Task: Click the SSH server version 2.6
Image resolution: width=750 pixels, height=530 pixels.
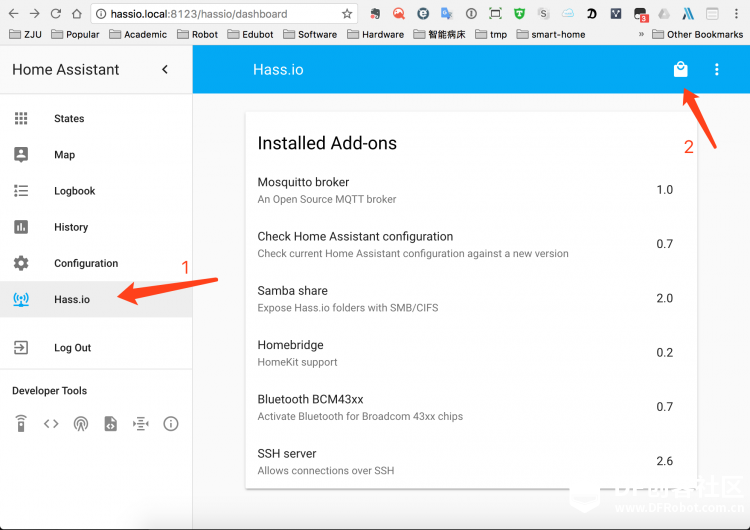Action: click(x=664, y=461)
